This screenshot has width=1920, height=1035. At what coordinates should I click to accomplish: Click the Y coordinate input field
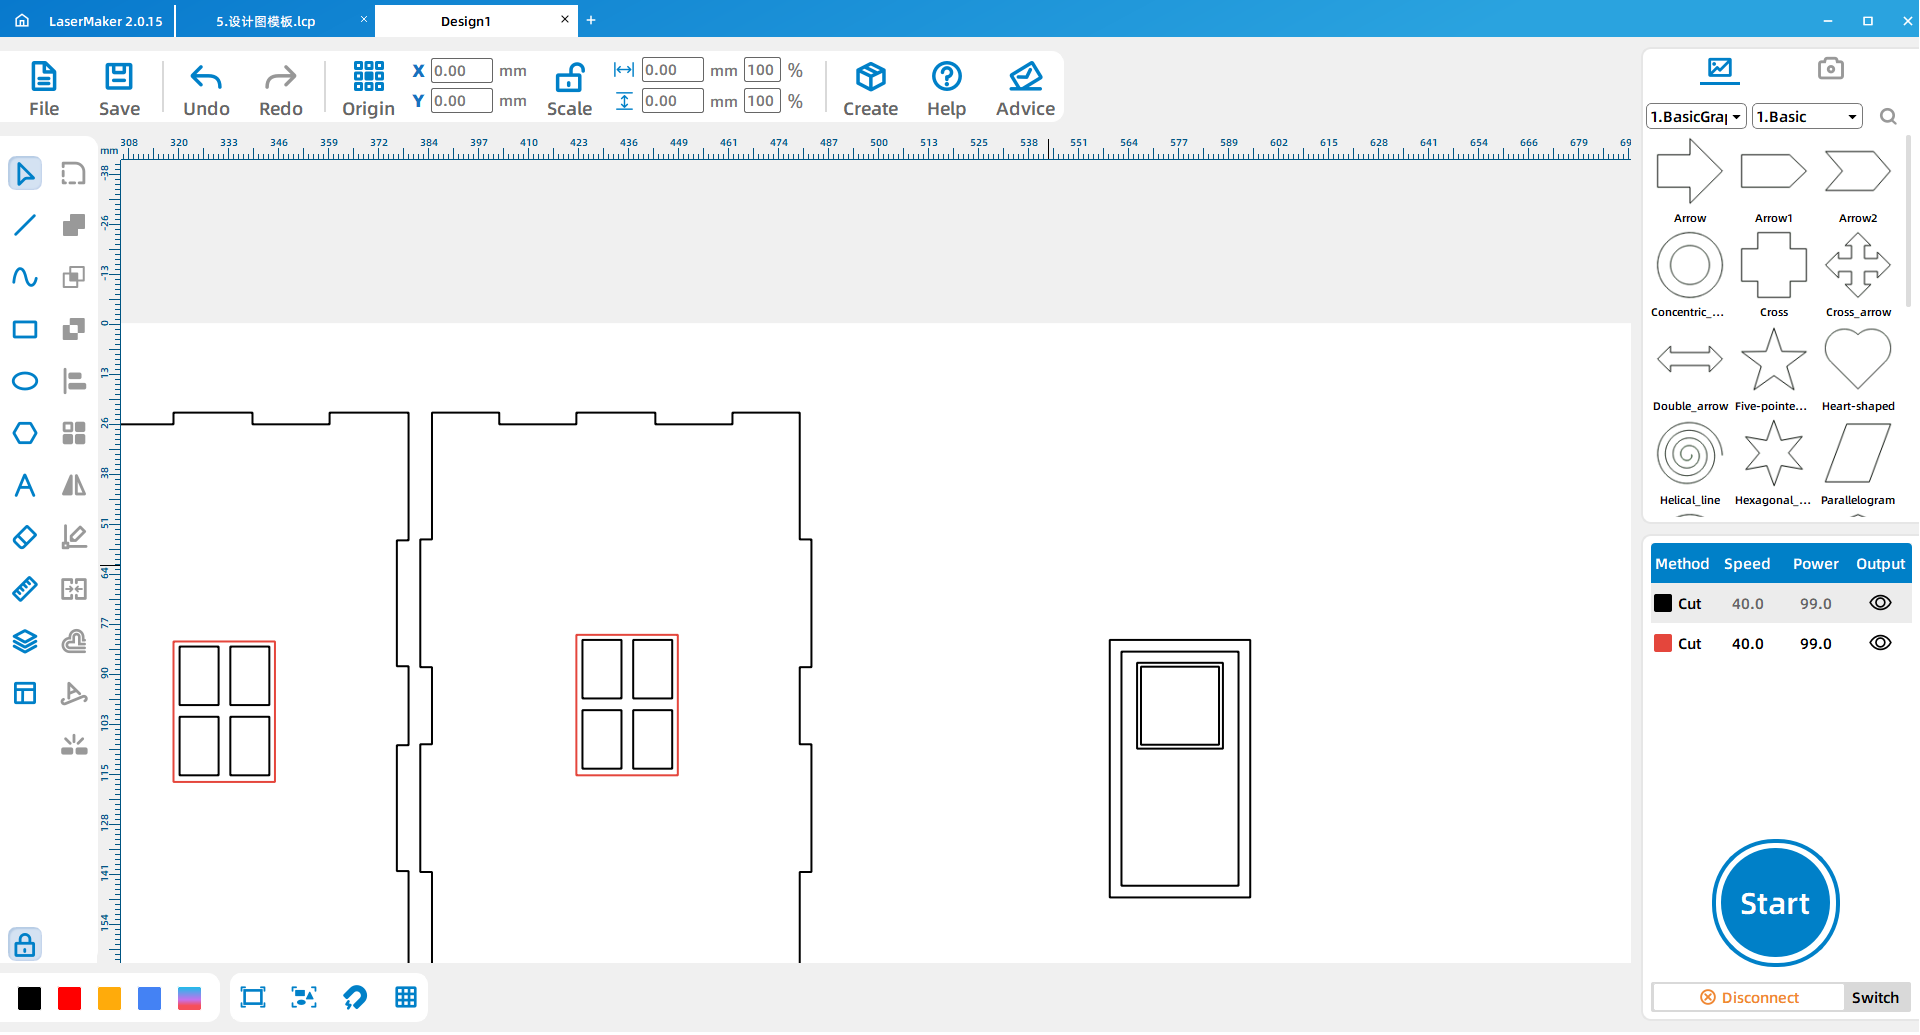click(x=461, y=101)
